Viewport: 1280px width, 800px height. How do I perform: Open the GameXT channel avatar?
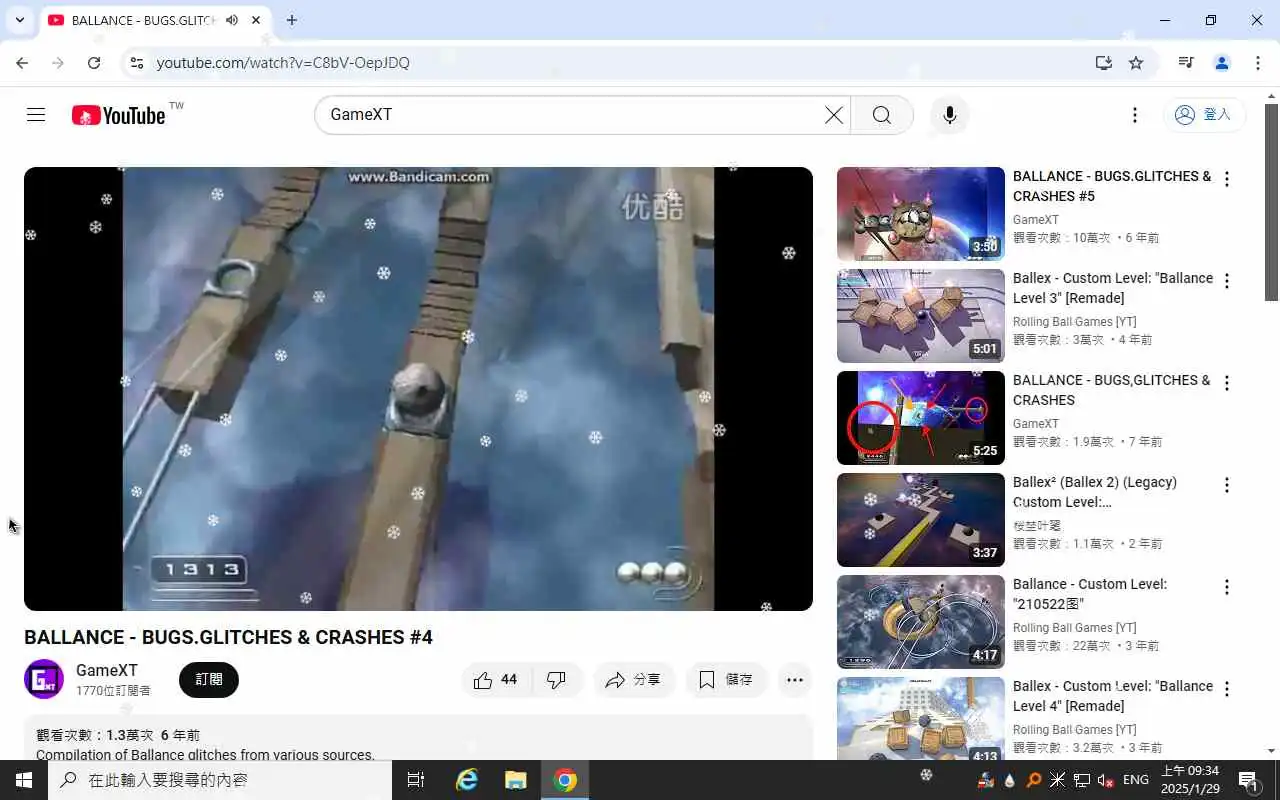[x=44, y=679]
